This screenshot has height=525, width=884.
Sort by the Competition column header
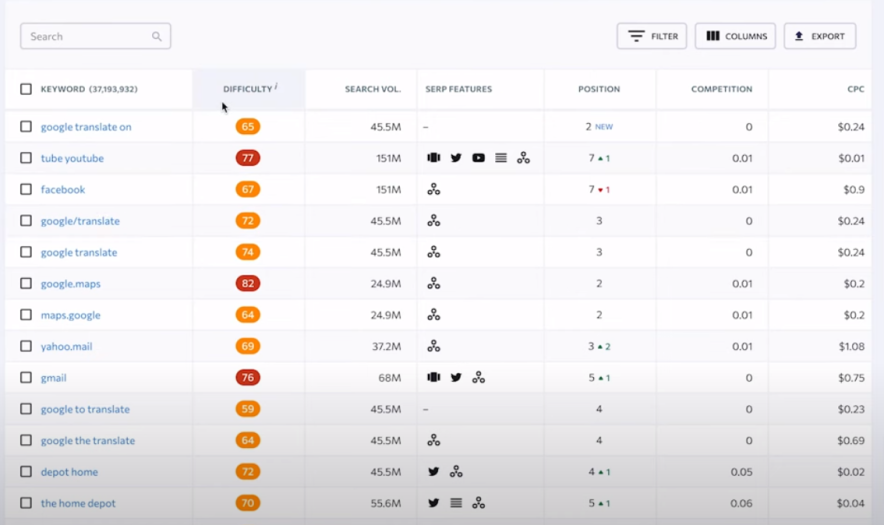(x=722, y=89)
